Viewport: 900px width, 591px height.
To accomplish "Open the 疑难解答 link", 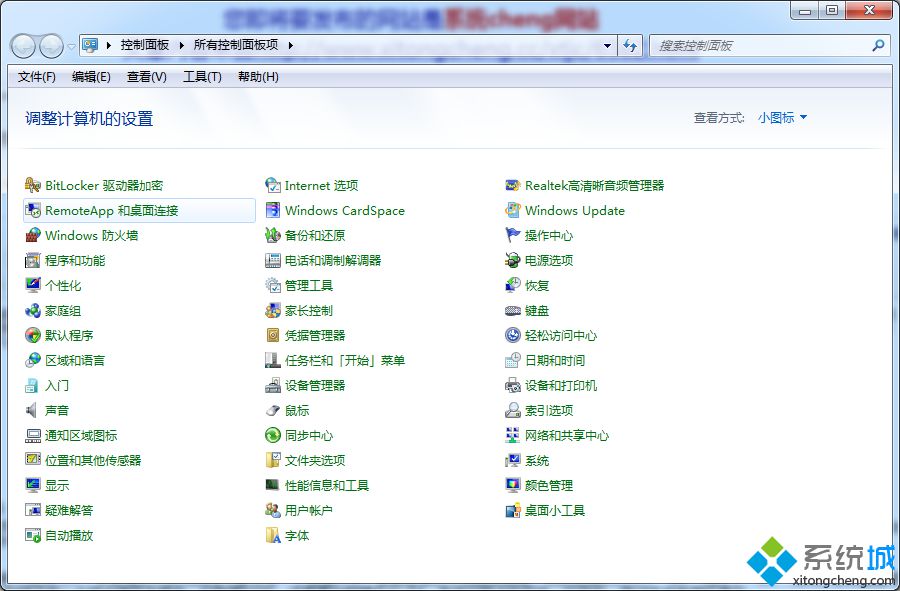I will pos(69,511).
